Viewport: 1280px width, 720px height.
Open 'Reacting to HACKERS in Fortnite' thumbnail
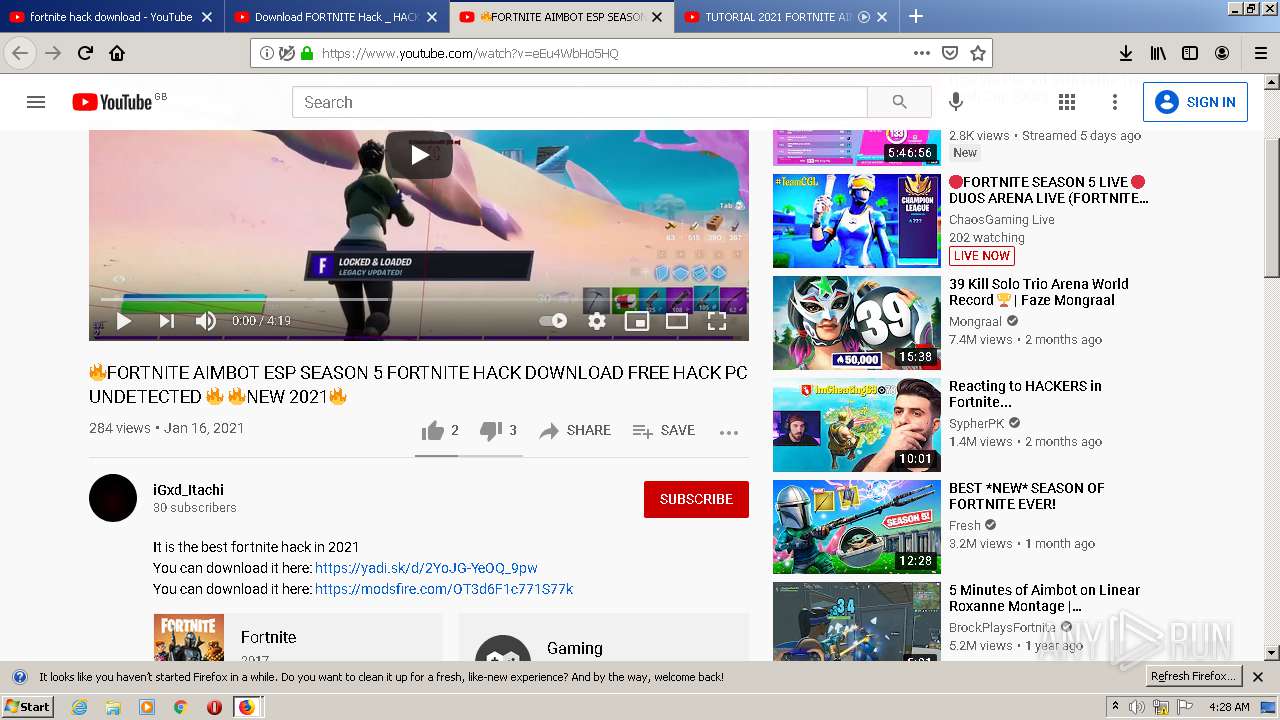[x=857, y=425]
